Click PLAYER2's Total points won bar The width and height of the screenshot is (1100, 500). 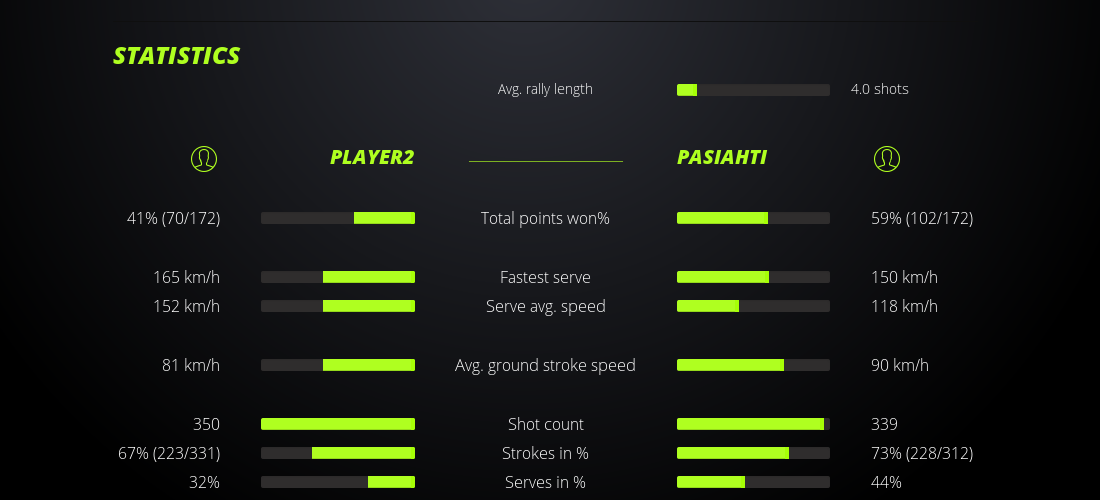point(338,218)
